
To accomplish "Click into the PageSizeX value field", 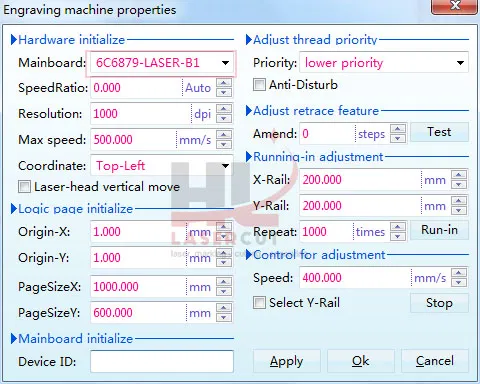I will (x=138, y=287).
